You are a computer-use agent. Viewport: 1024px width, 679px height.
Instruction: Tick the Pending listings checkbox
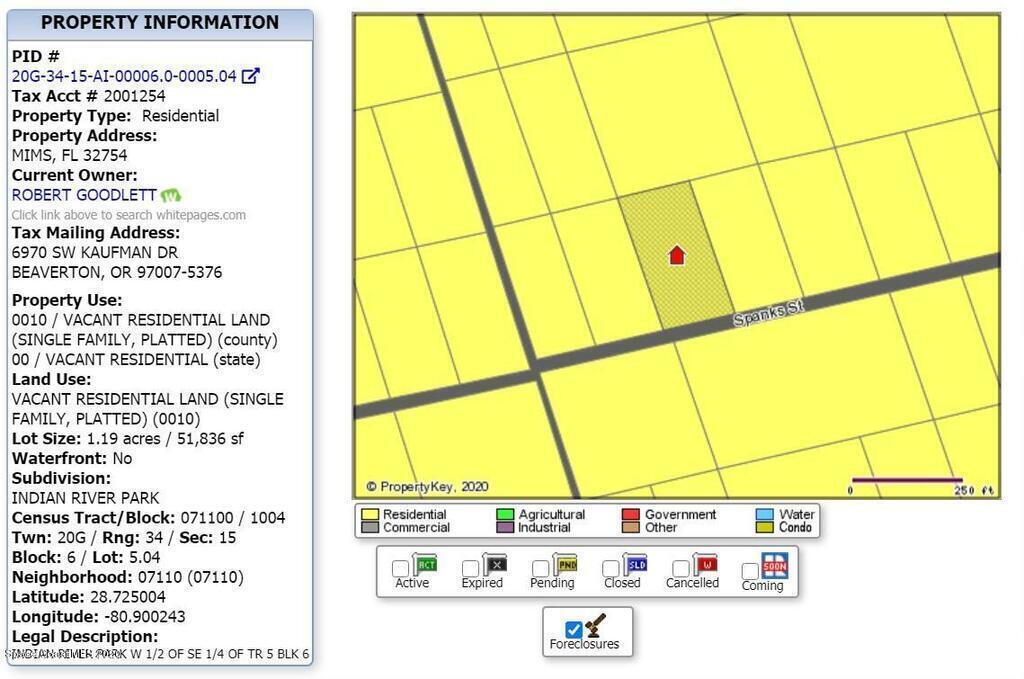point(540,569)
